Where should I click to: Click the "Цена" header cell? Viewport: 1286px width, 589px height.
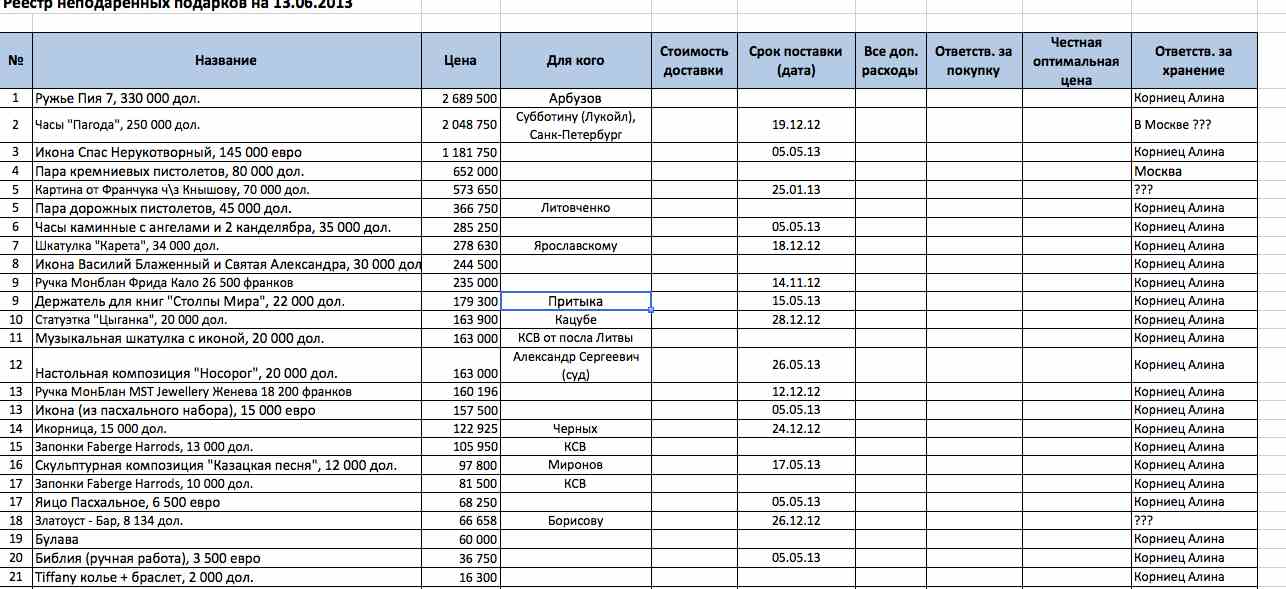tap(460, 60)
